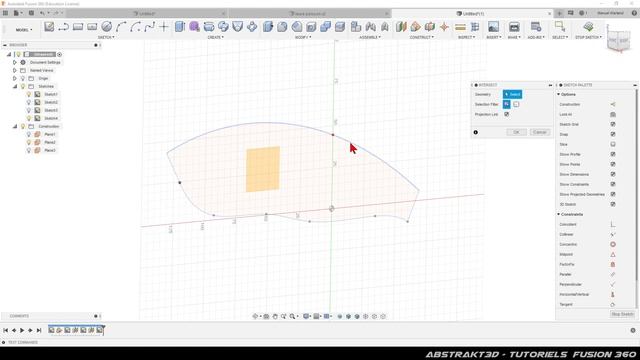Click the Tangent constraint icon
Image resolution: width=640 pixels, height=360 pixels.
pos(613,304)
